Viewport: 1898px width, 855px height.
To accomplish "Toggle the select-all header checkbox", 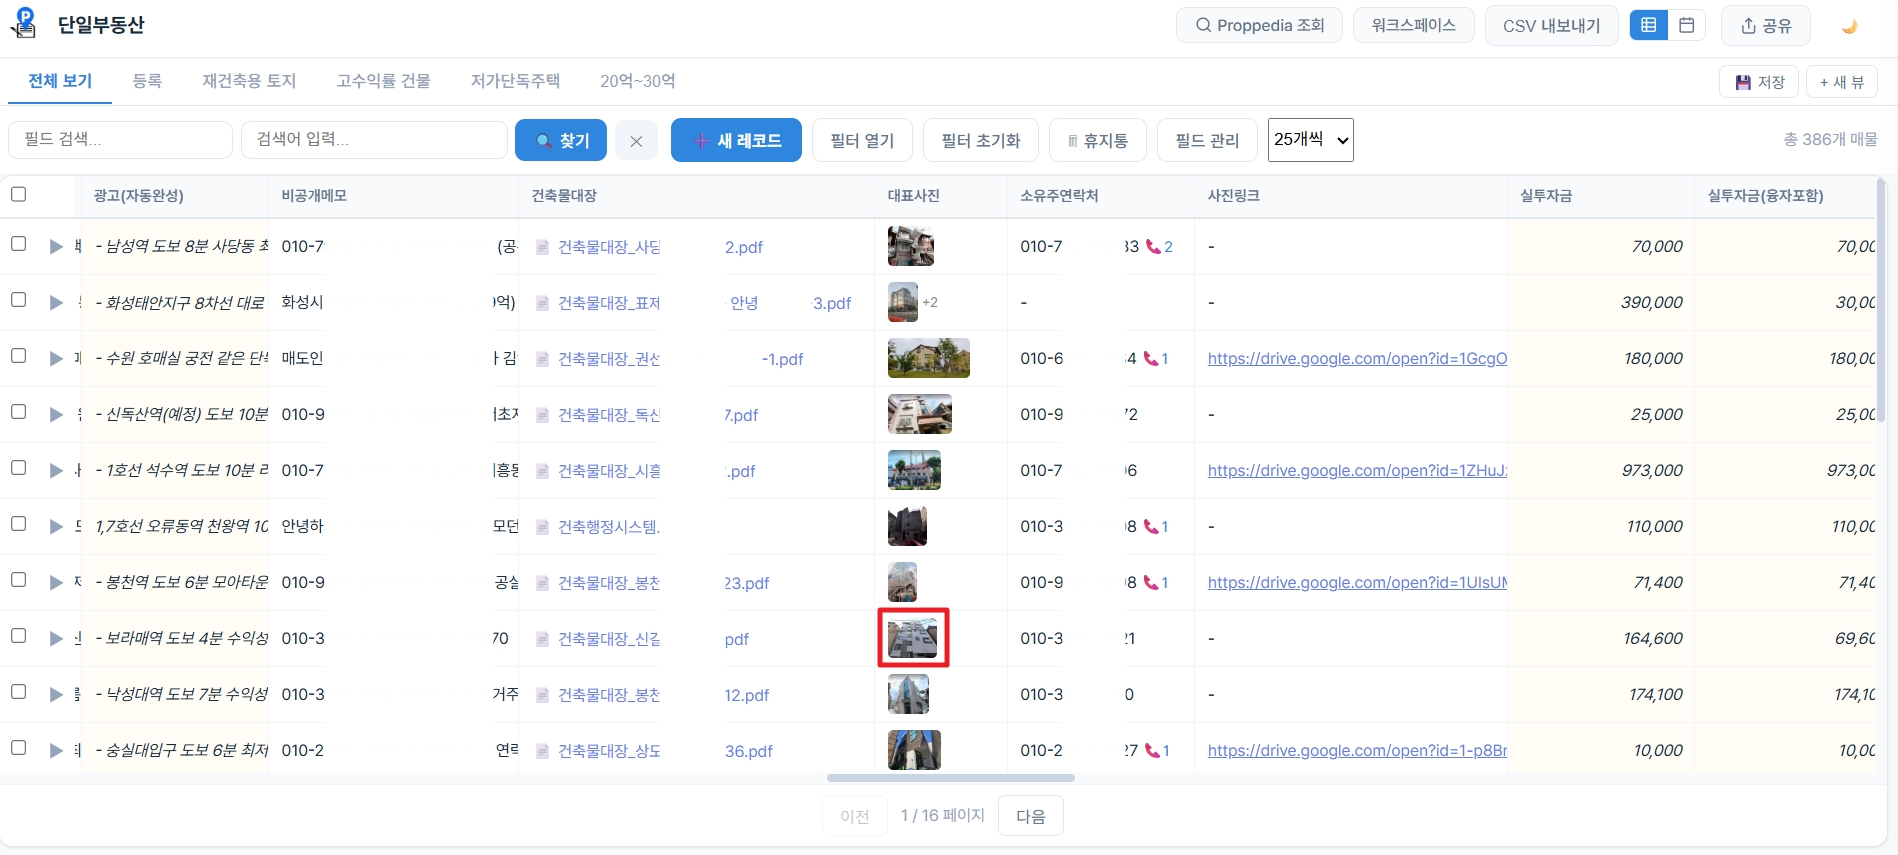I will click(x=18, y=194).
